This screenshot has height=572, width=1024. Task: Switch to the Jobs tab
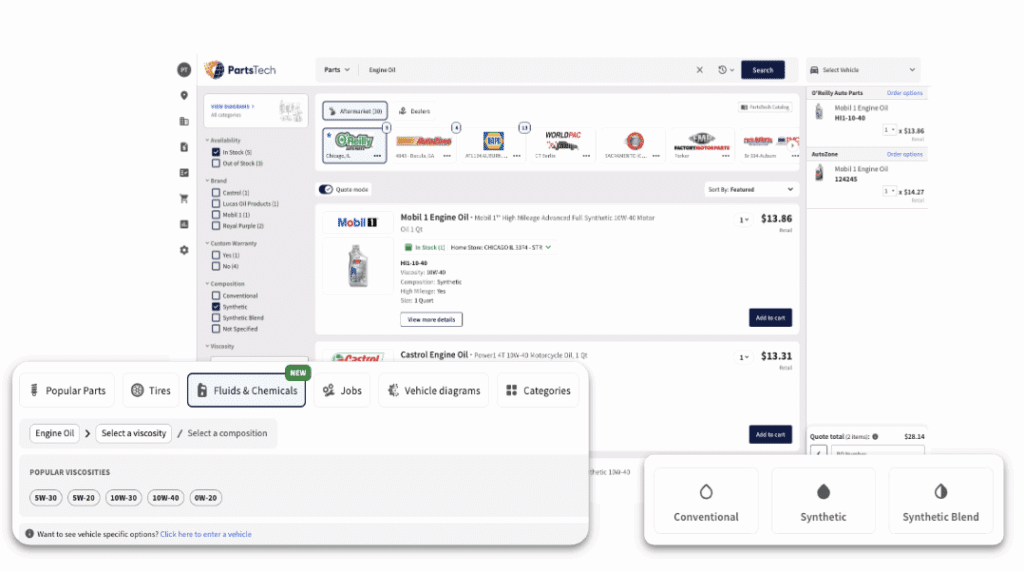tap(342, 390)
